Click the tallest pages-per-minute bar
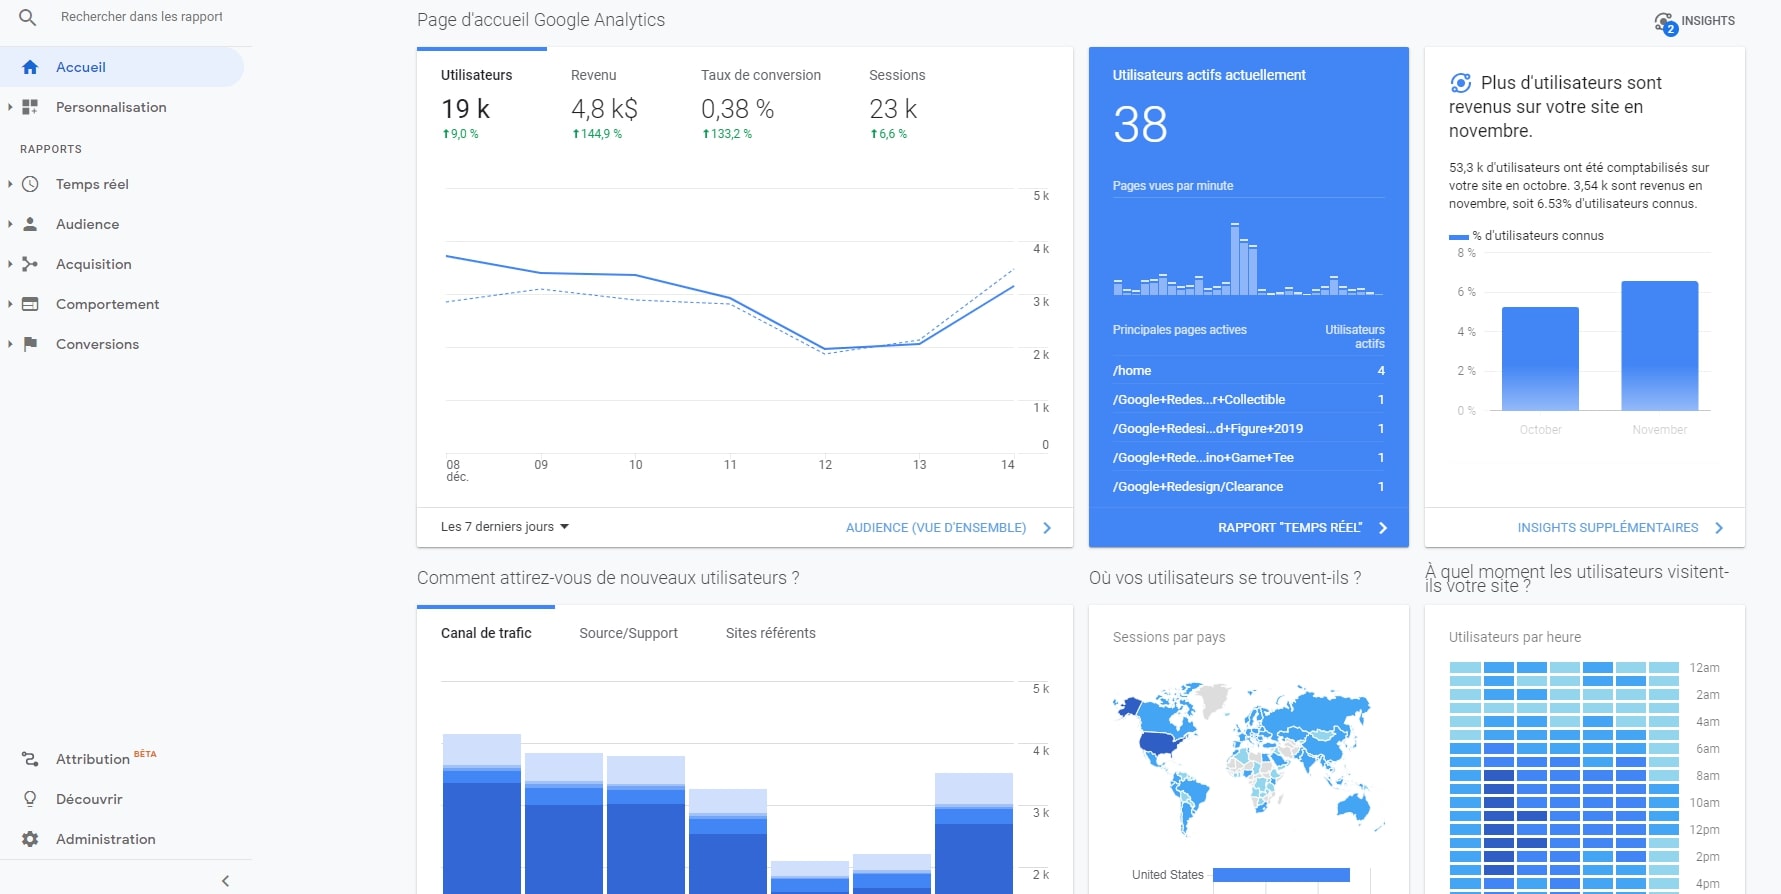 coord(1235,259)
